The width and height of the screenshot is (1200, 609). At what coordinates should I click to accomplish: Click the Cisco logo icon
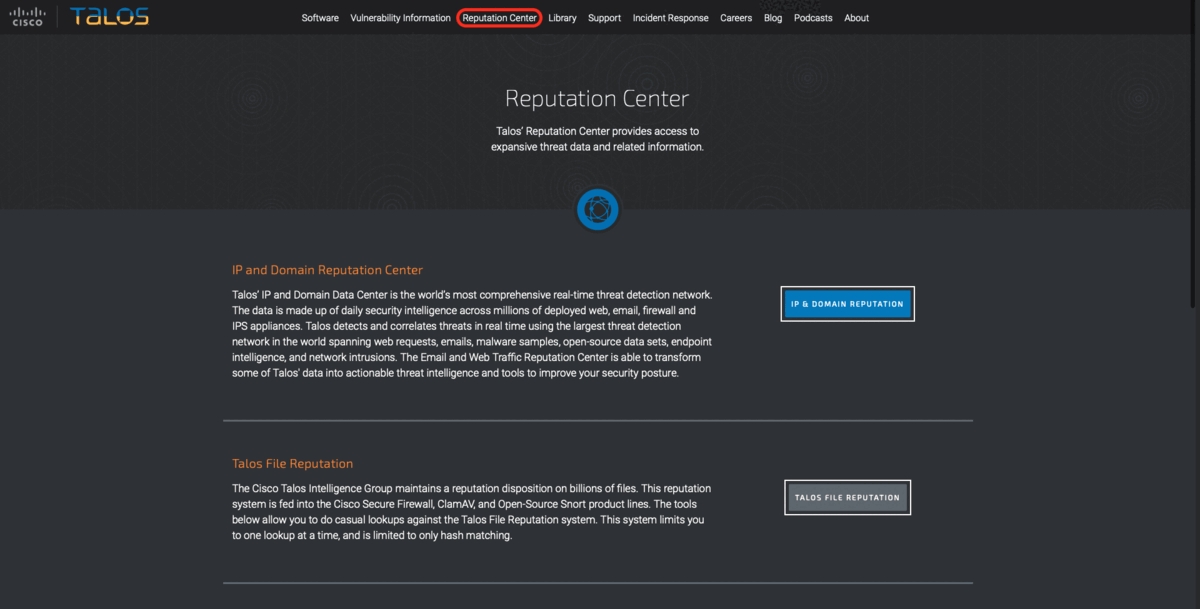(27, 16)
